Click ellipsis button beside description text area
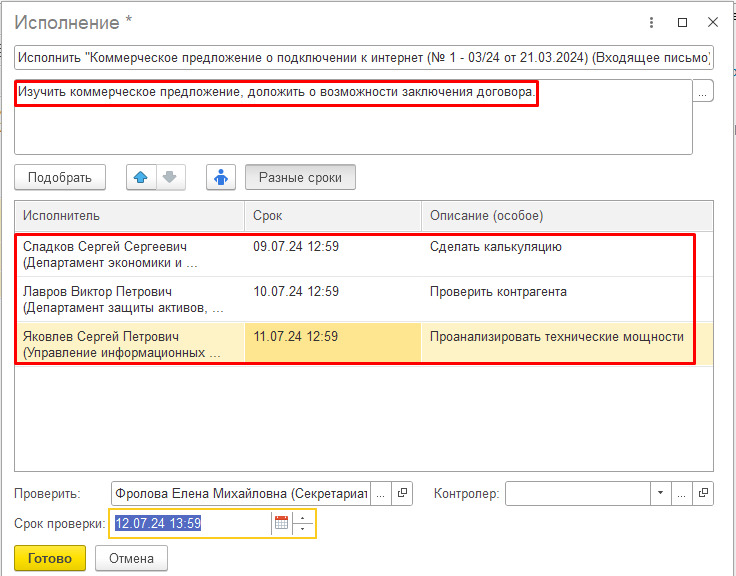736x576 pixels. coord(704,91)
